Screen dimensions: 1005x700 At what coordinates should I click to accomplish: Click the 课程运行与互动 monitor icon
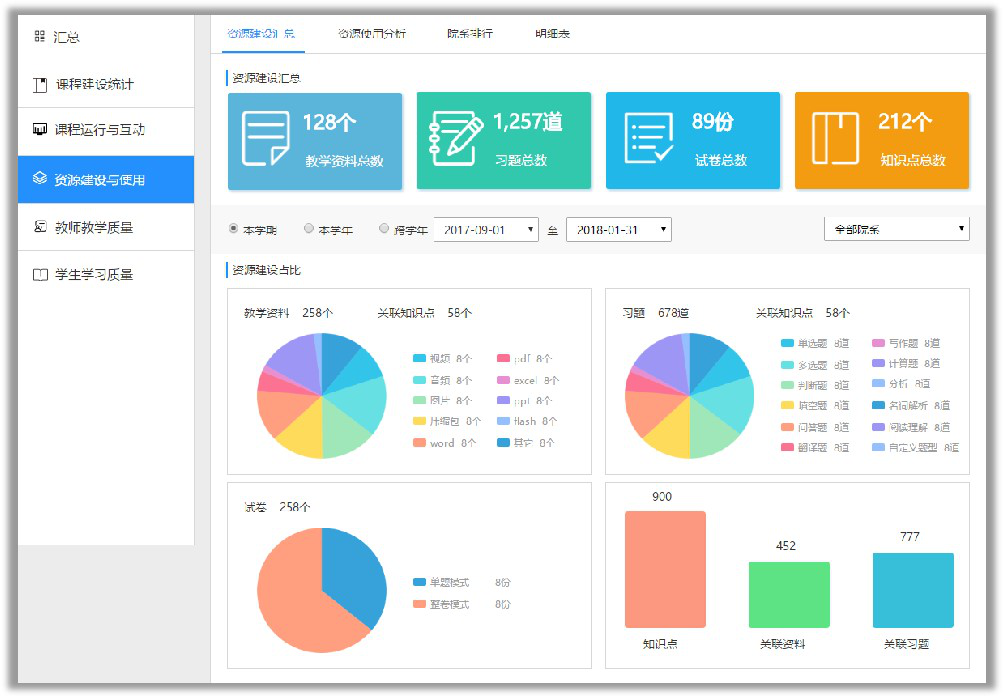coord(40,130)
